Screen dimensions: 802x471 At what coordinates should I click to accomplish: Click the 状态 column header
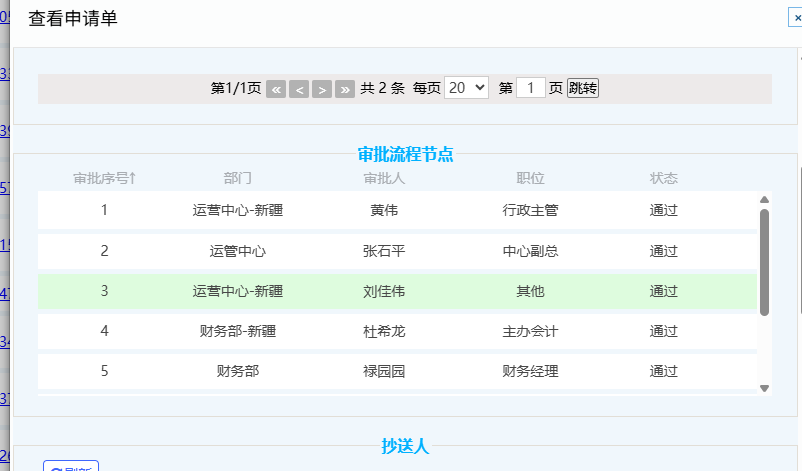664,178
